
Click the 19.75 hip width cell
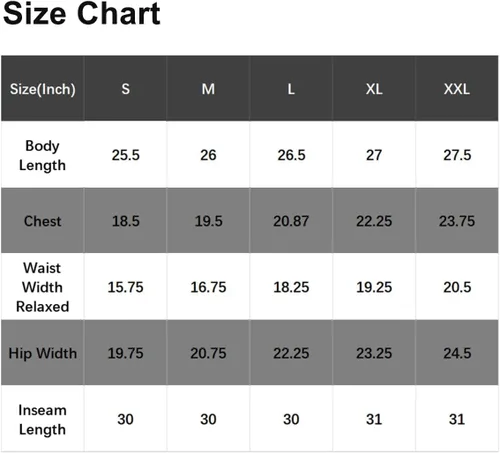coord(125,353)
